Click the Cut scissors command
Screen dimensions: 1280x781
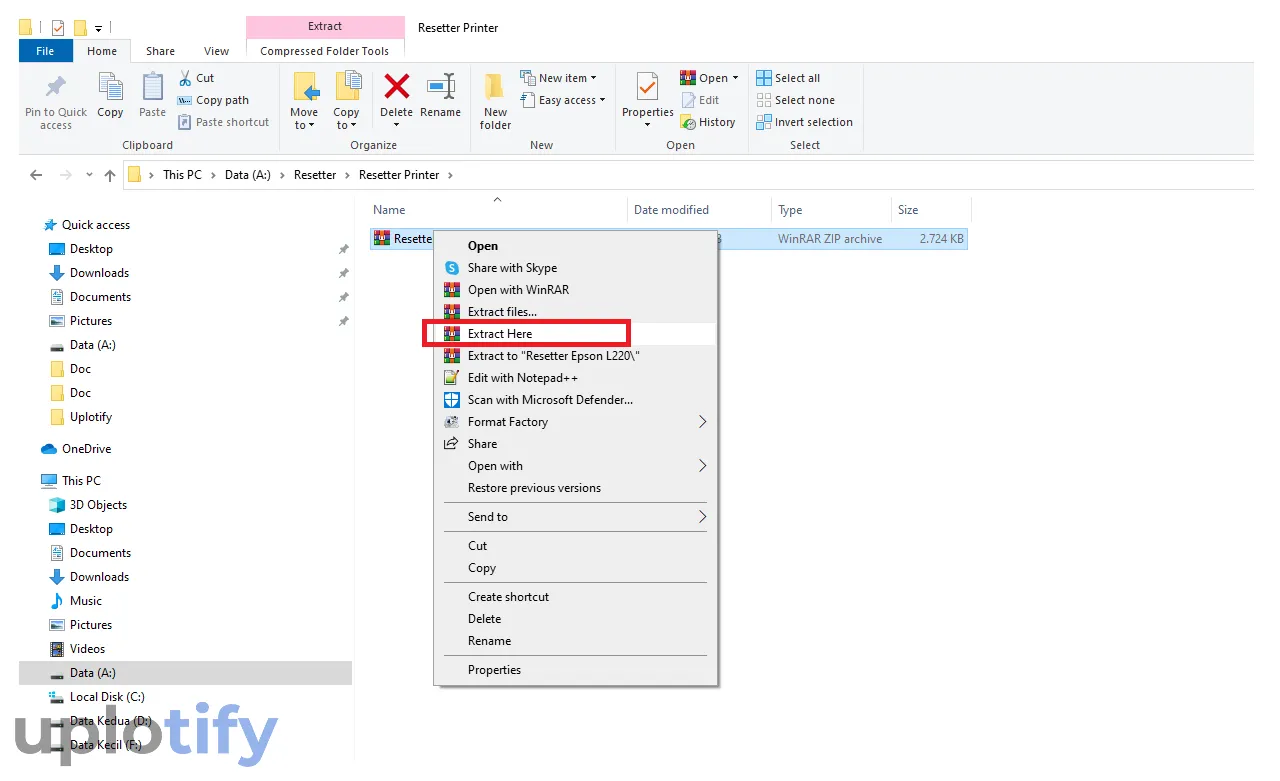(x=196, y=78)
